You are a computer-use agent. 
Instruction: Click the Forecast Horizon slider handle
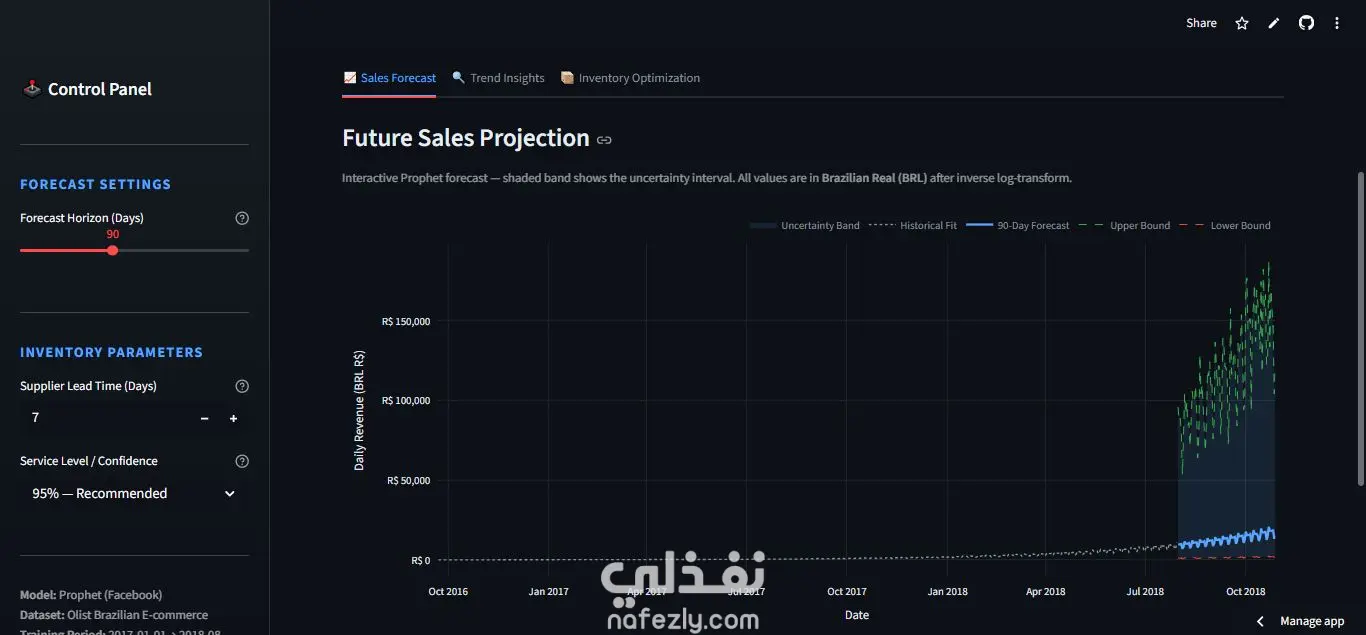[112, 250]
